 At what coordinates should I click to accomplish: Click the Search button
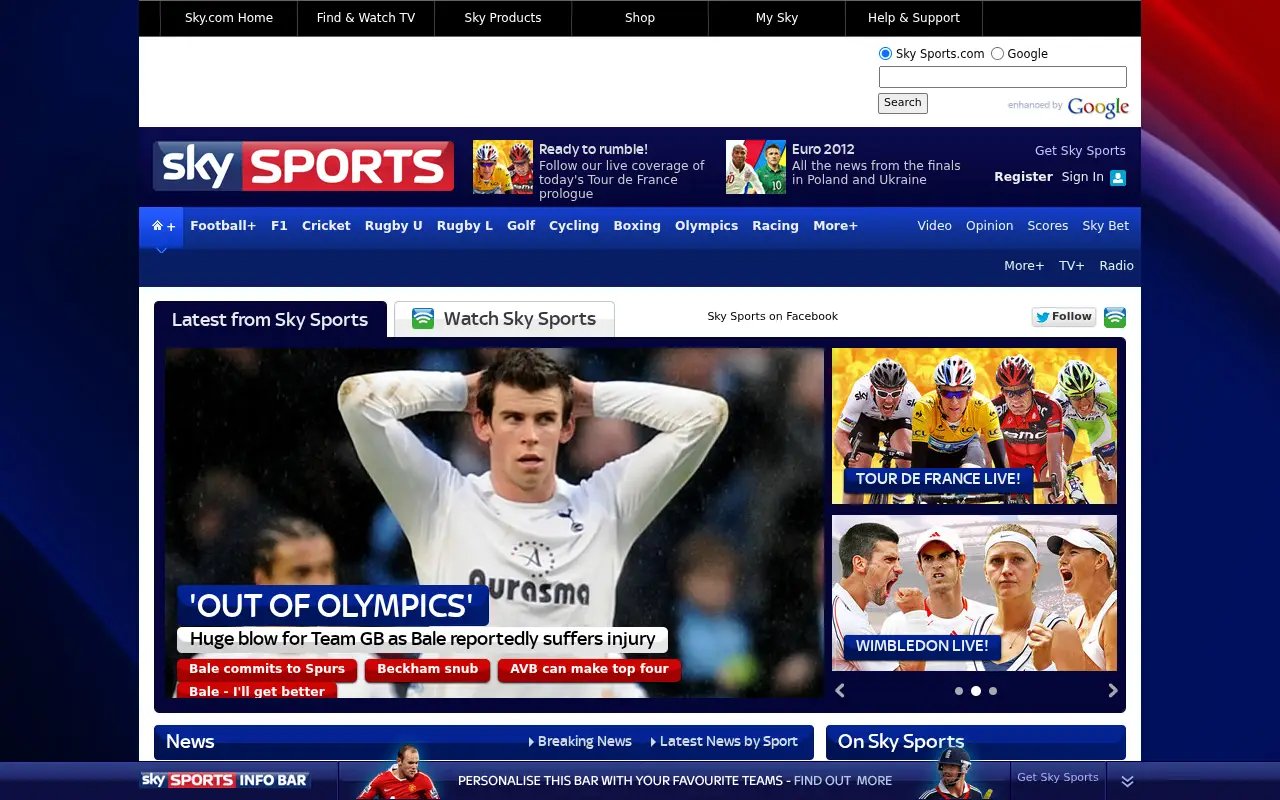(903, 103)
